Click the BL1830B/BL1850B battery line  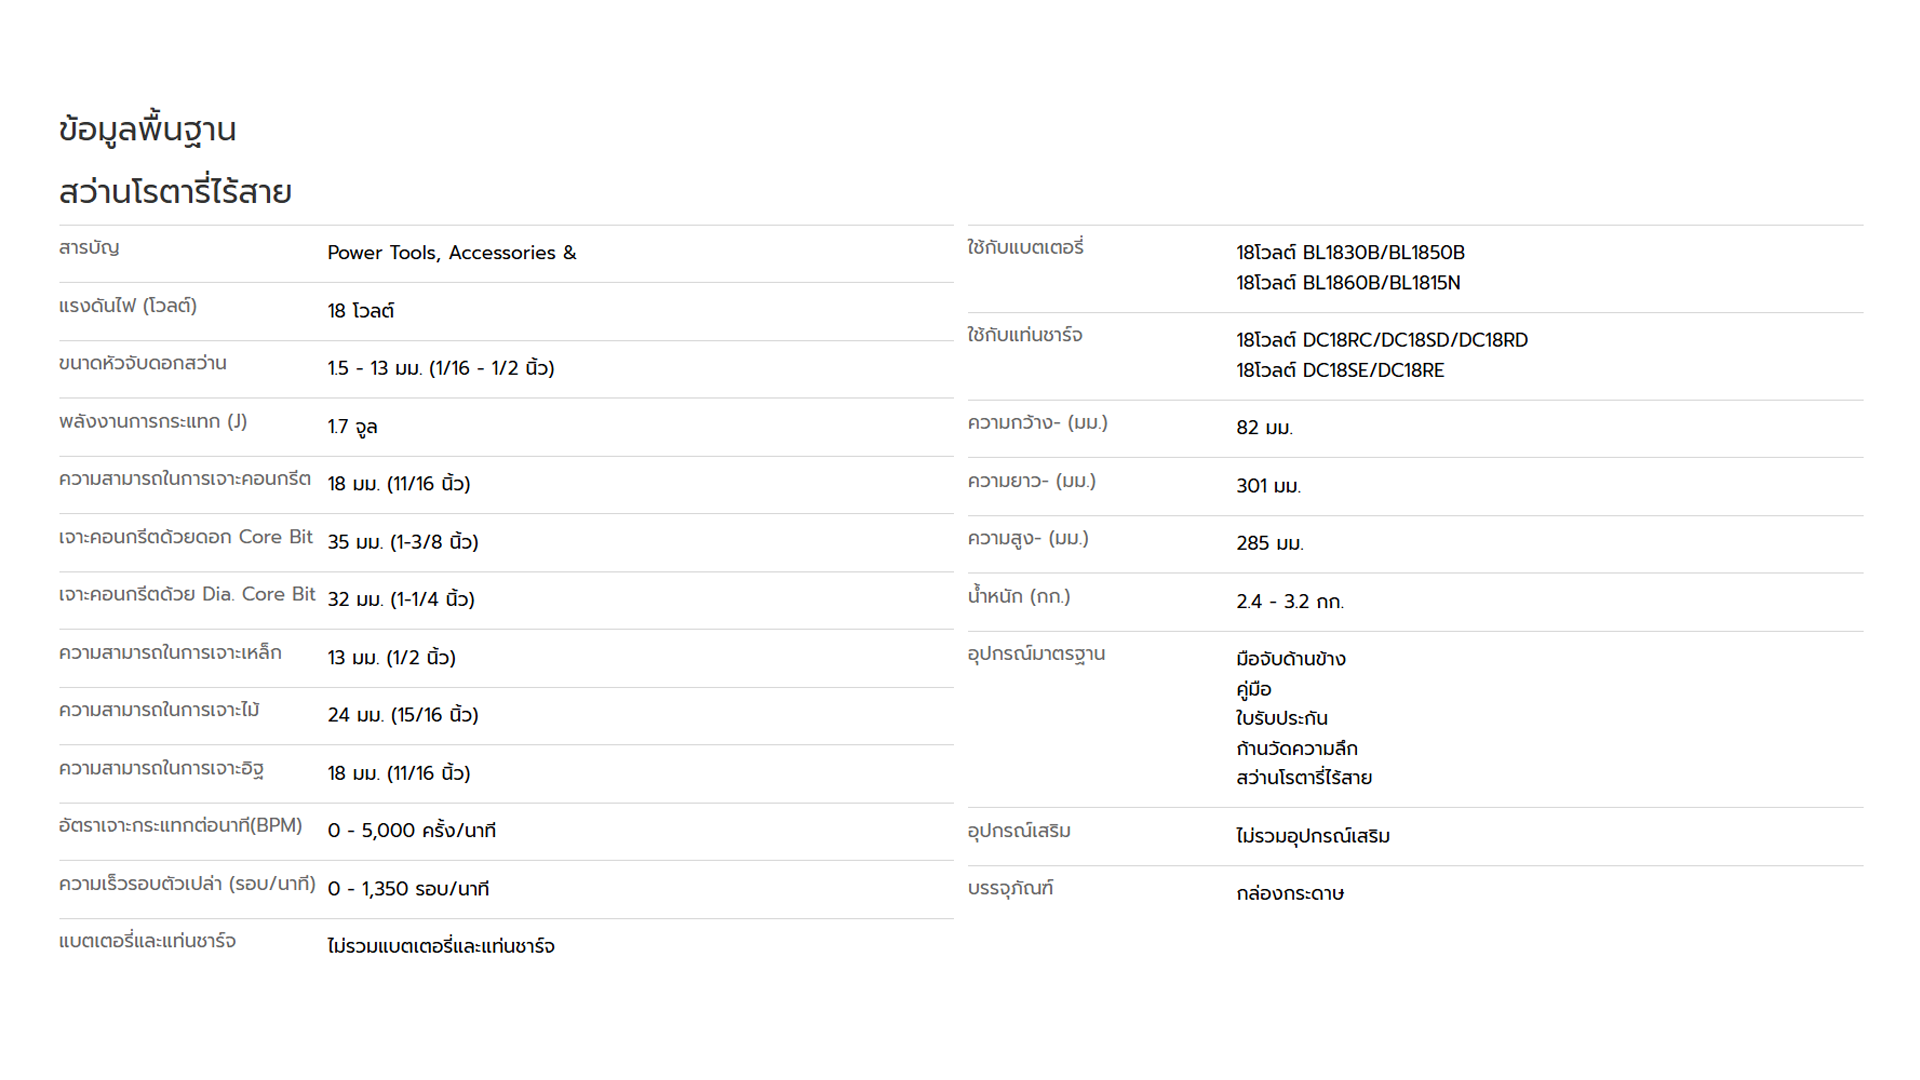[1350, 253]
